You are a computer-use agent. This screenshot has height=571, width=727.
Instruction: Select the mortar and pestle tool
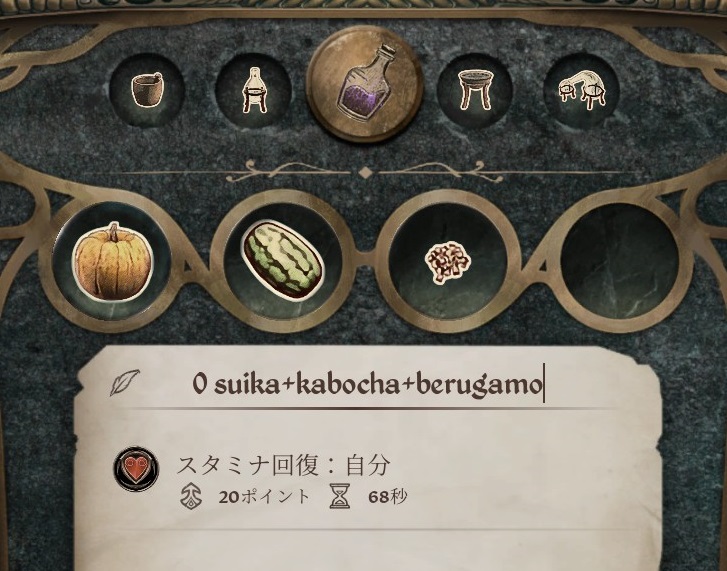tap(147, 90)
